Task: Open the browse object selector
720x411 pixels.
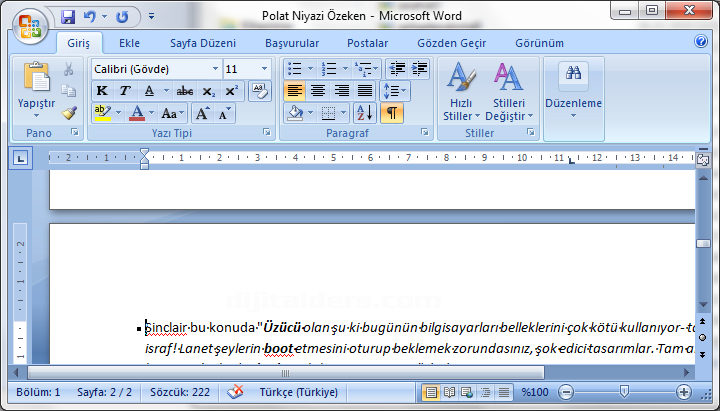Action: point(703,338)
